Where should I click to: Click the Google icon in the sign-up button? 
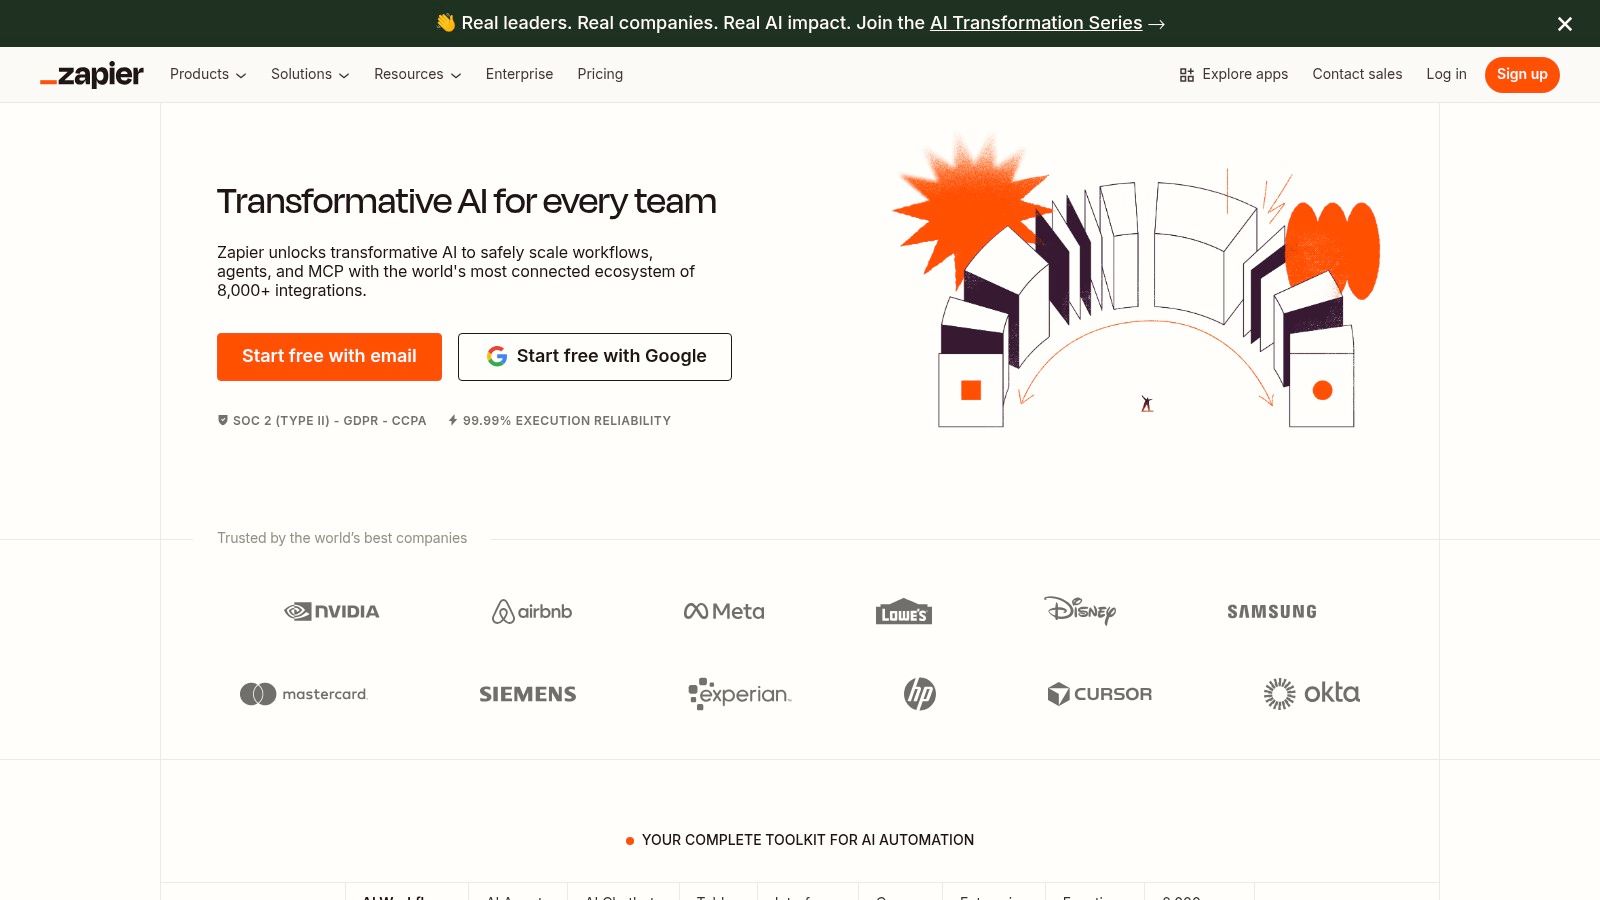497,356
